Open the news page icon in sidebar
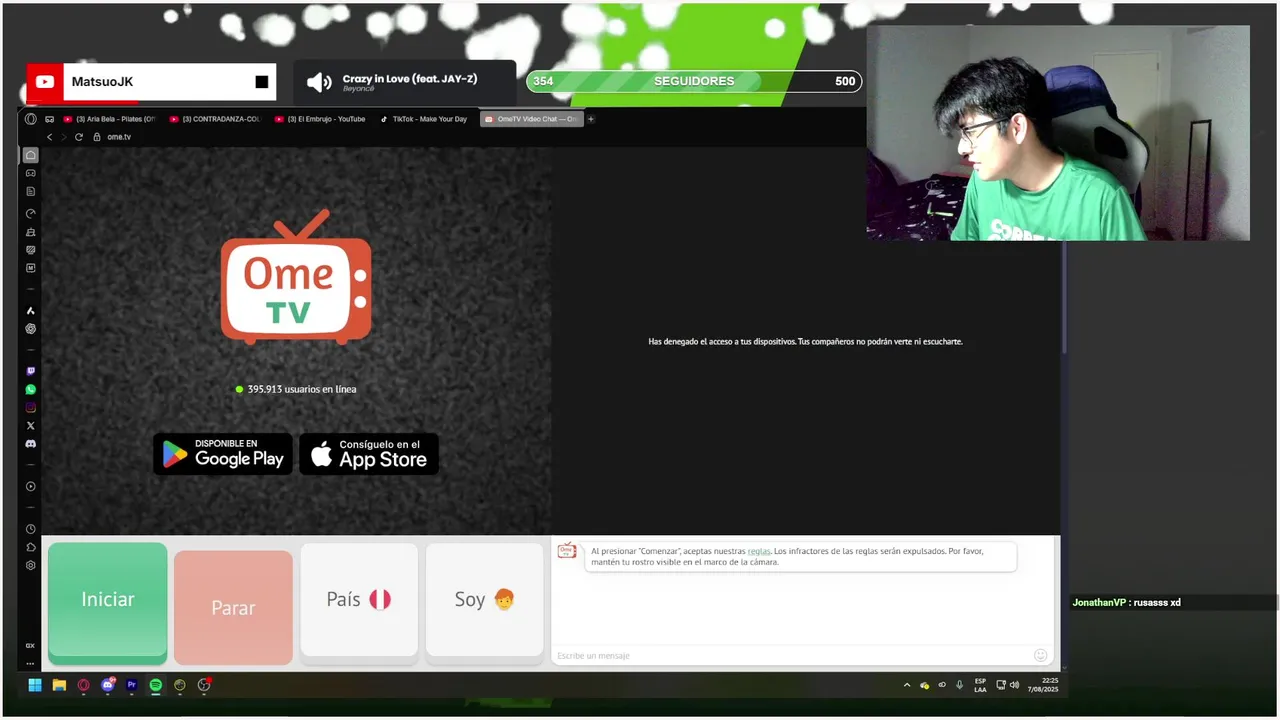Screen dimensions: 1280x720 31,191
